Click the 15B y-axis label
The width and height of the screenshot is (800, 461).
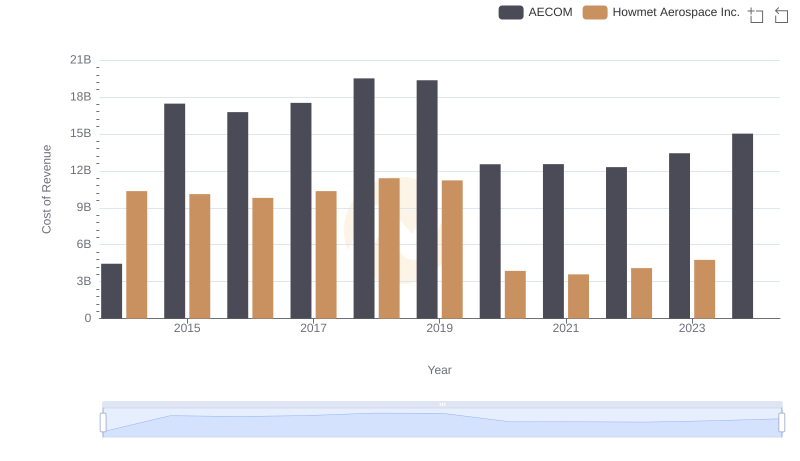[x=81, y=134]
